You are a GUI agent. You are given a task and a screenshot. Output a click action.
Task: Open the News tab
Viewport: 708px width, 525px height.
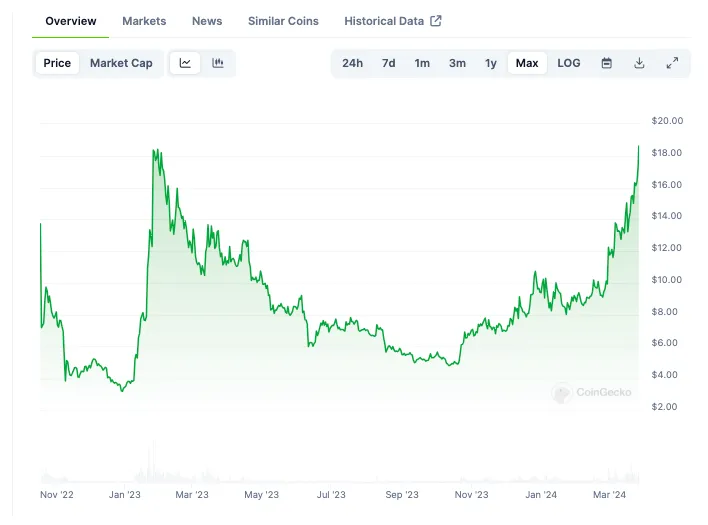[207, 21]
